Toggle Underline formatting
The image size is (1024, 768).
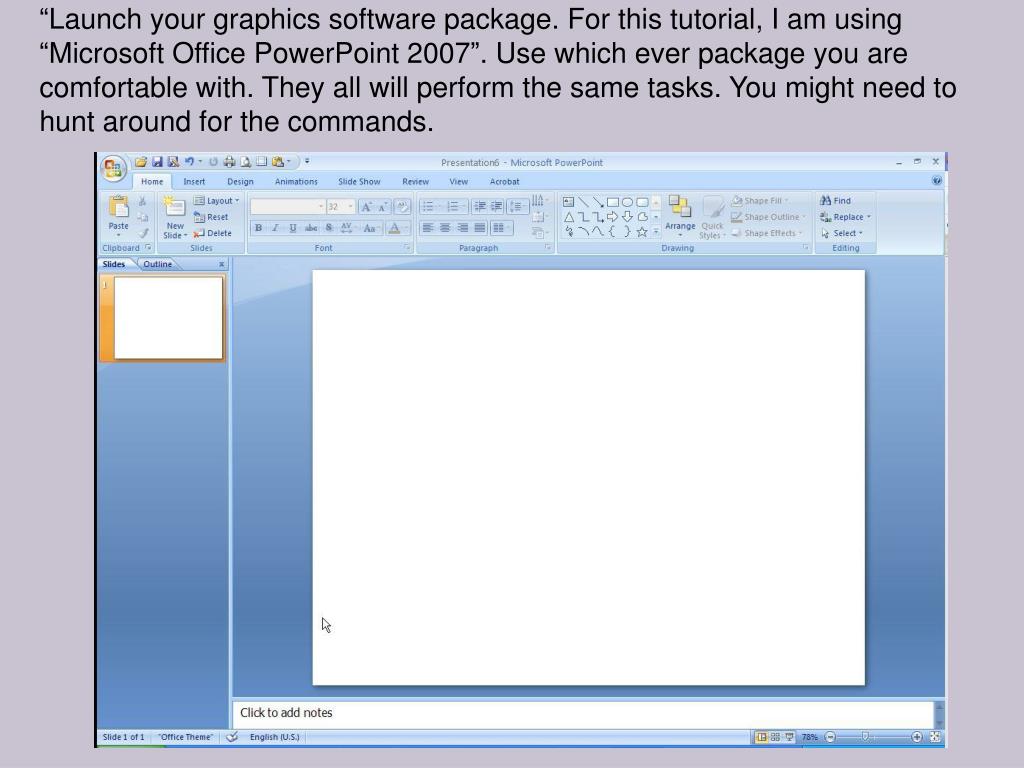(293, 228)
